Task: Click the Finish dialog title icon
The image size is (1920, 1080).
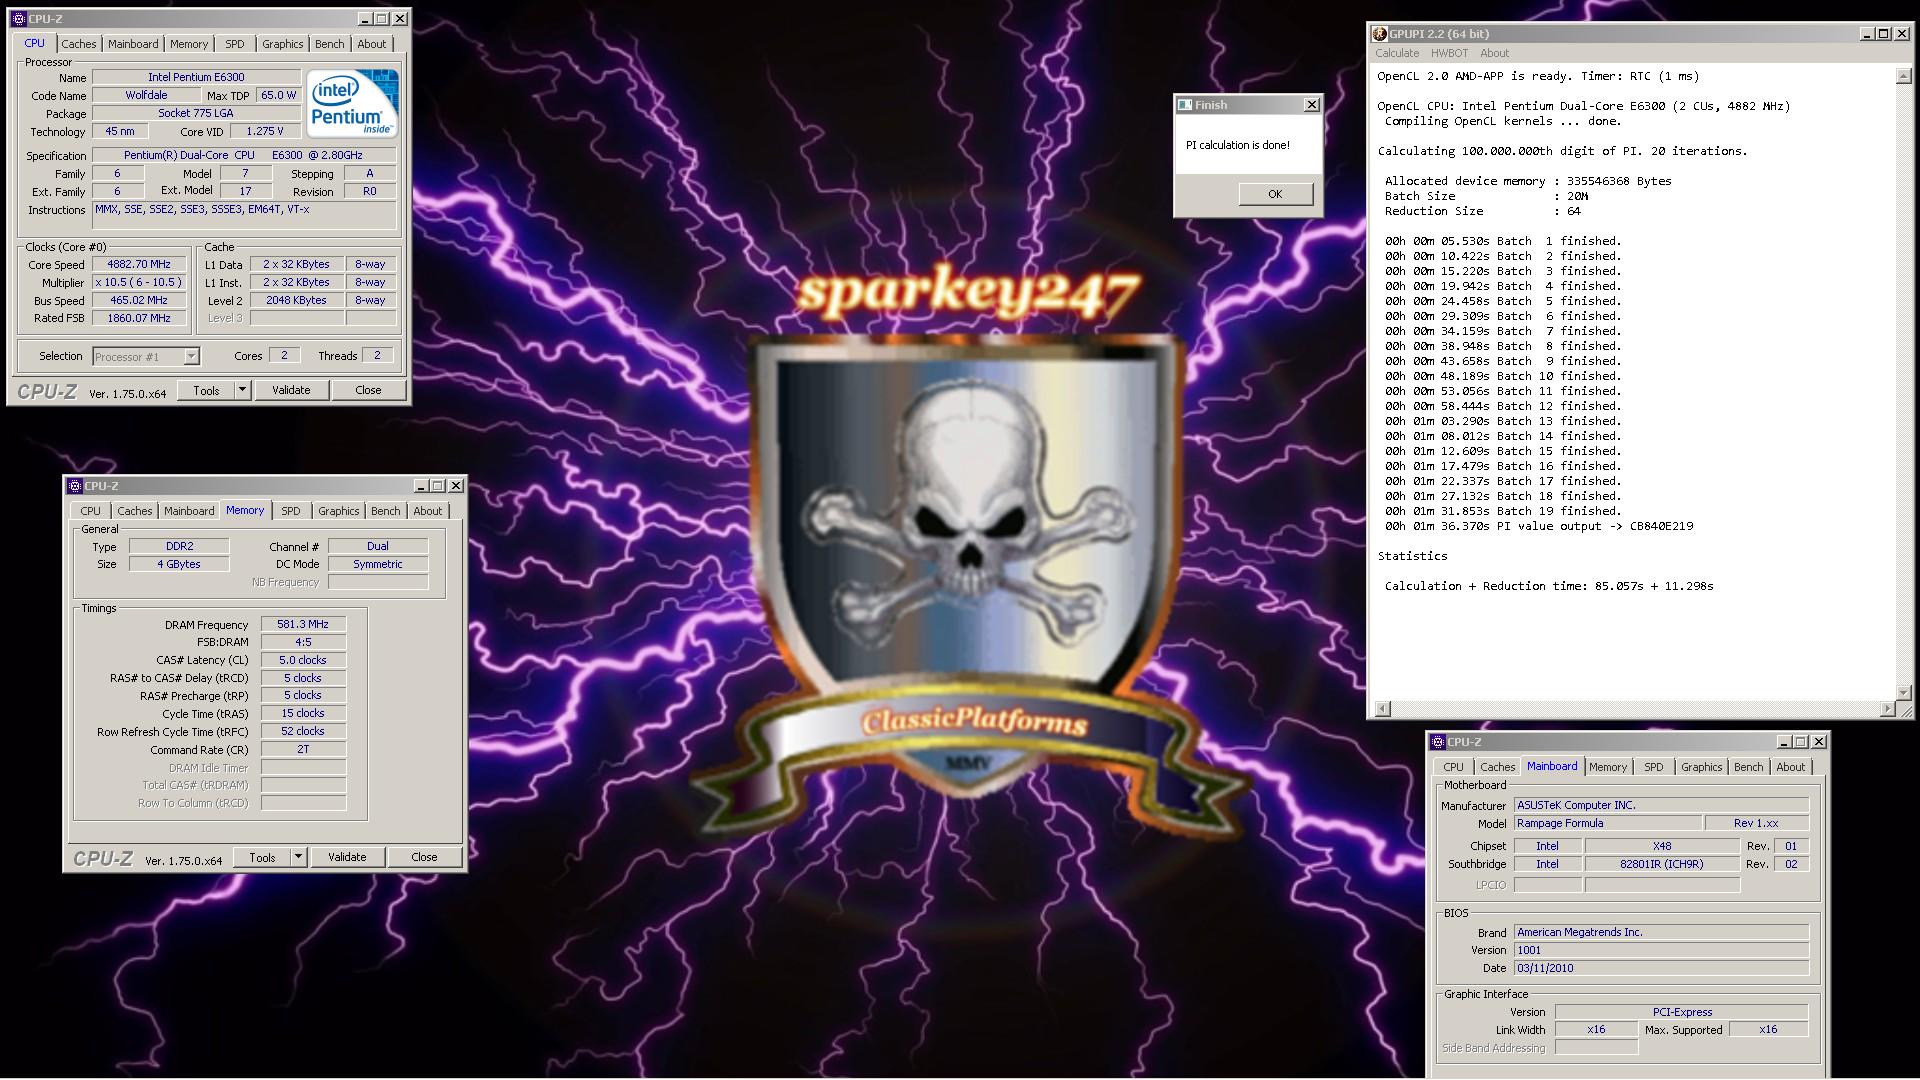Action: click(1185, 105)
